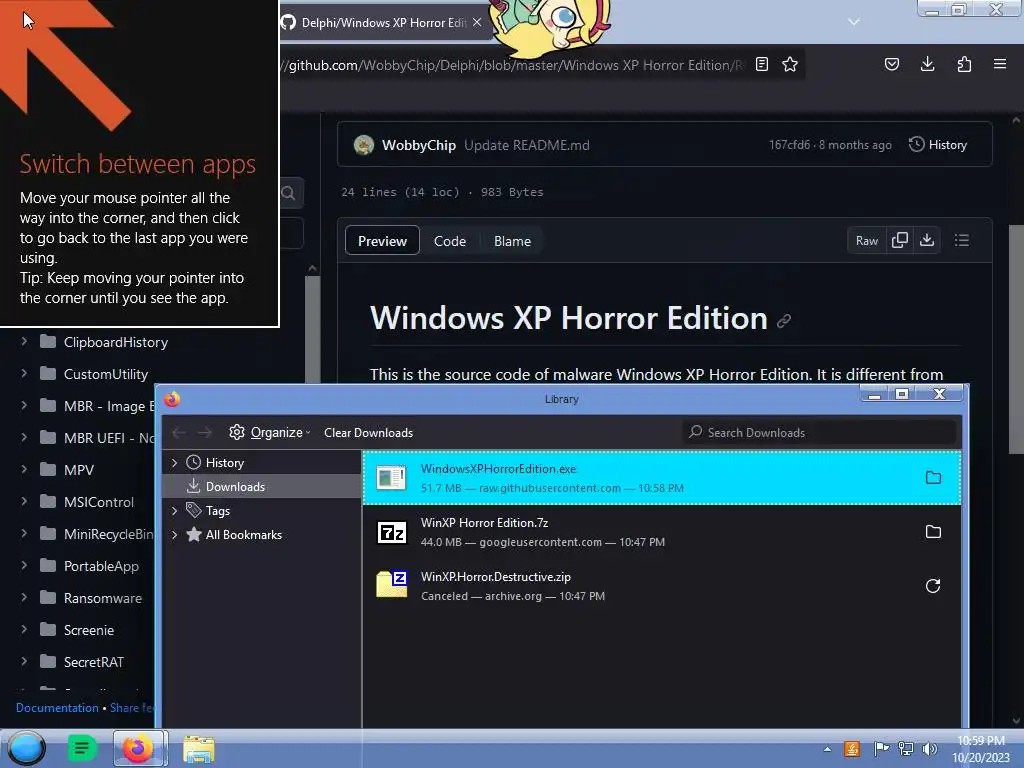Select Tags in Library sidebar
Screen dimensions: 1024x768
(x=217, y=511)
